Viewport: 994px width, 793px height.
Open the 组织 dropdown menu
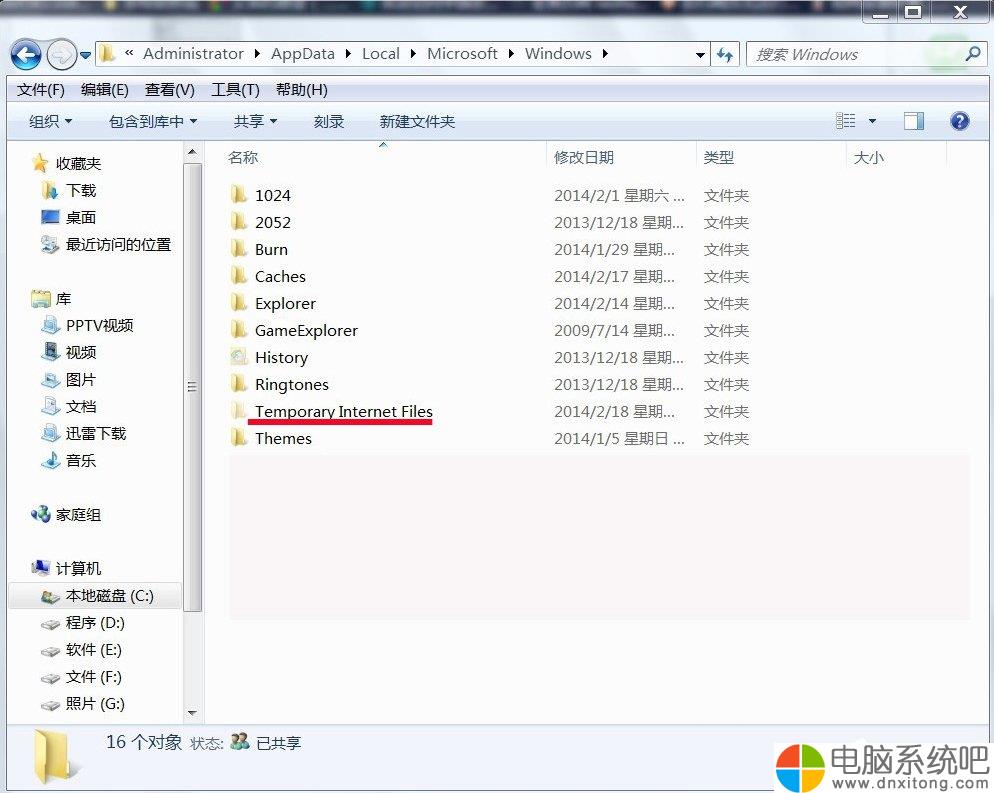pyautogui.click(x=50, y=121)
